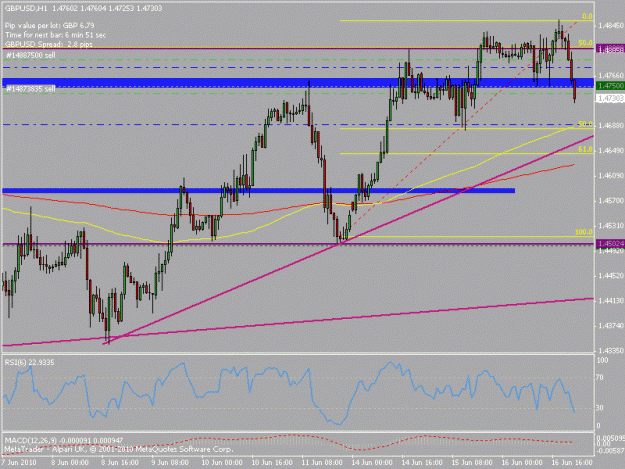Click the RSI(6) 22.9335 indicator label
The width and height of the screenshot is (625, 469).
tap(29, 362)
